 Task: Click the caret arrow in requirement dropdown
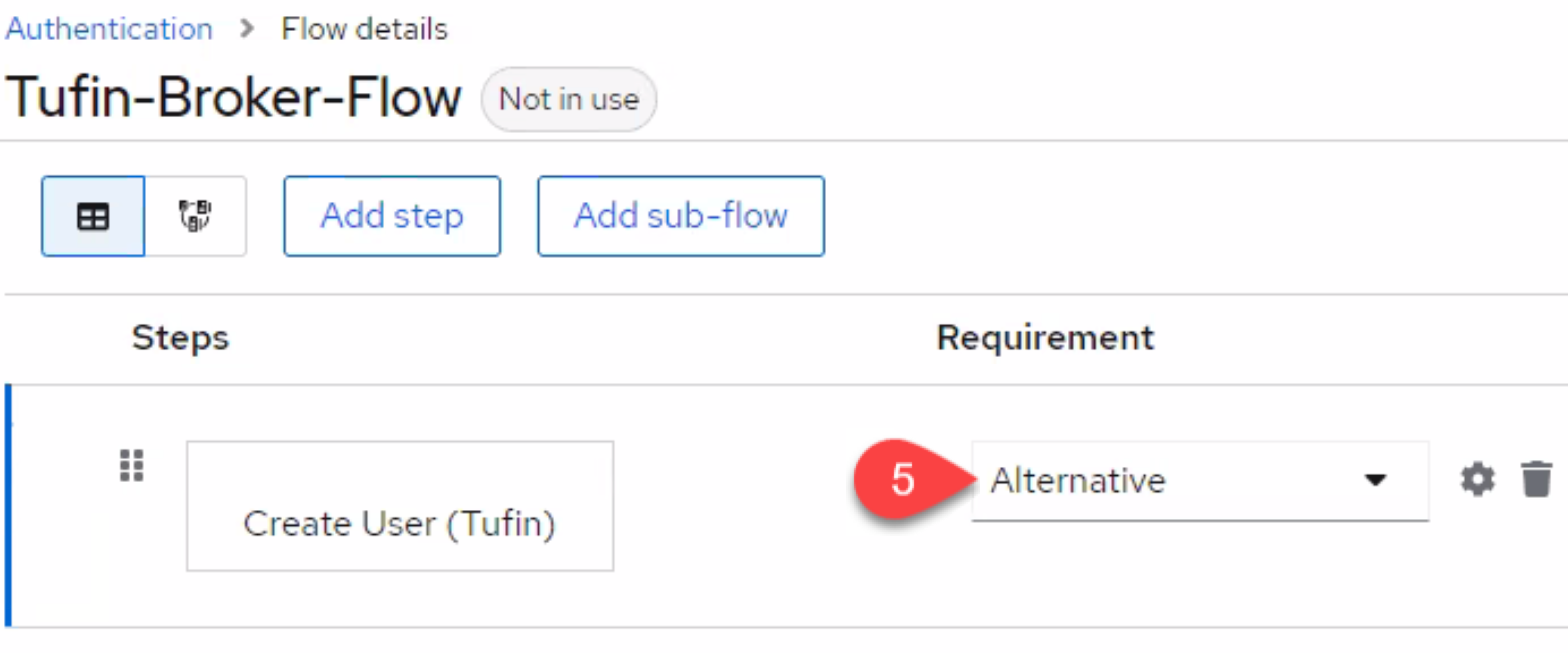[x=1376, y=481]
